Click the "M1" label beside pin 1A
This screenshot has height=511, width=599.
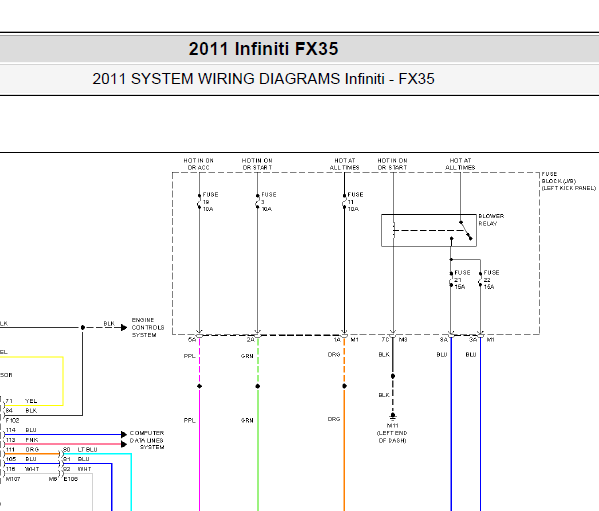tap(355, 340)
